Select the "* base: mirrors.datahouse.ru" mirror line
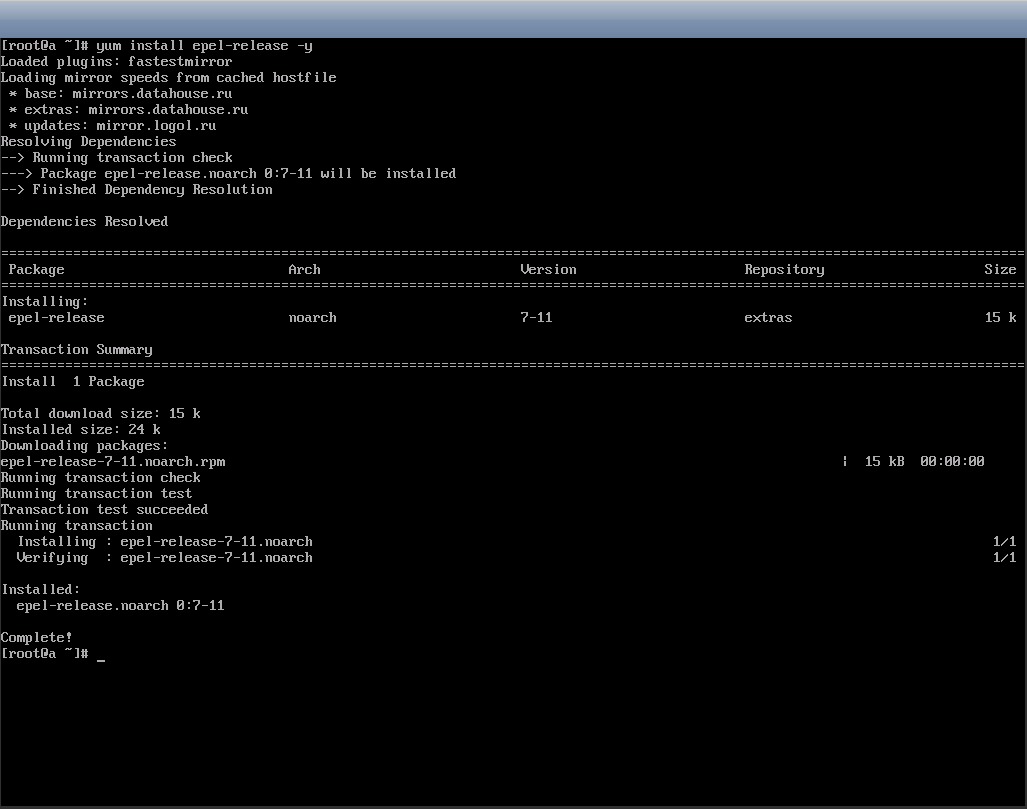 click(121, 94)
